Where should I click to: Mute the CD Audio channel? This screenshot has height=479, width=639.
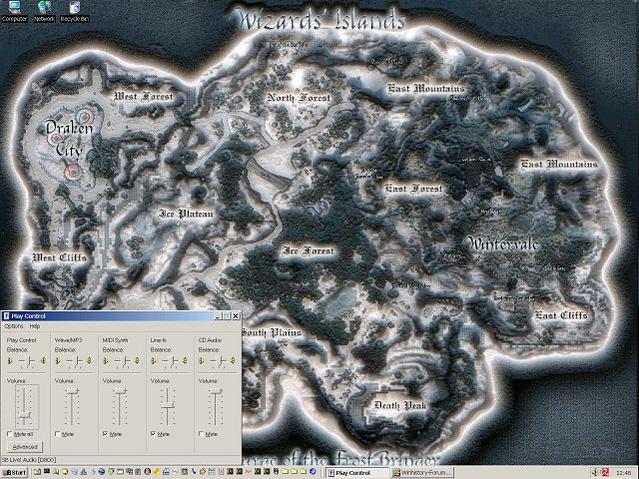coord(201,434)
